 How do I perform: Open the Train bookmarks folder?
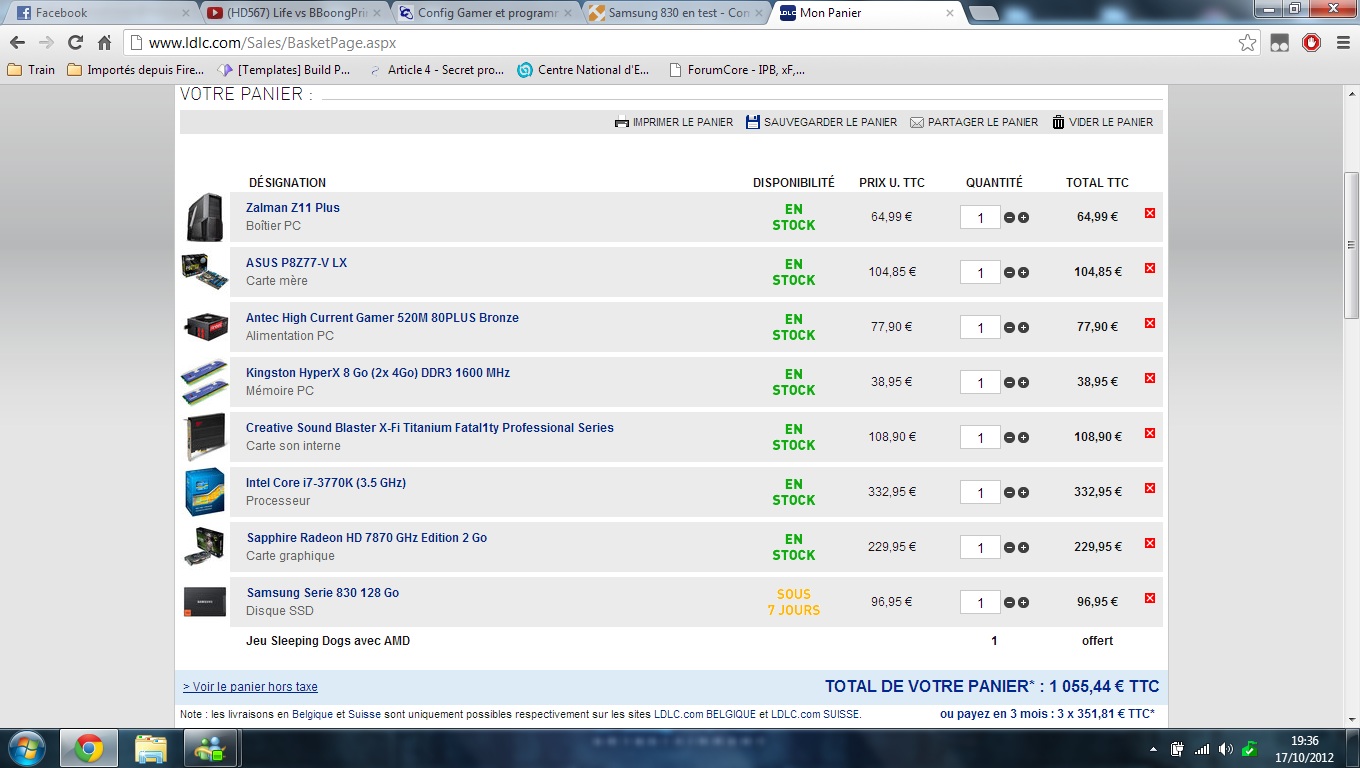(31, 70)
